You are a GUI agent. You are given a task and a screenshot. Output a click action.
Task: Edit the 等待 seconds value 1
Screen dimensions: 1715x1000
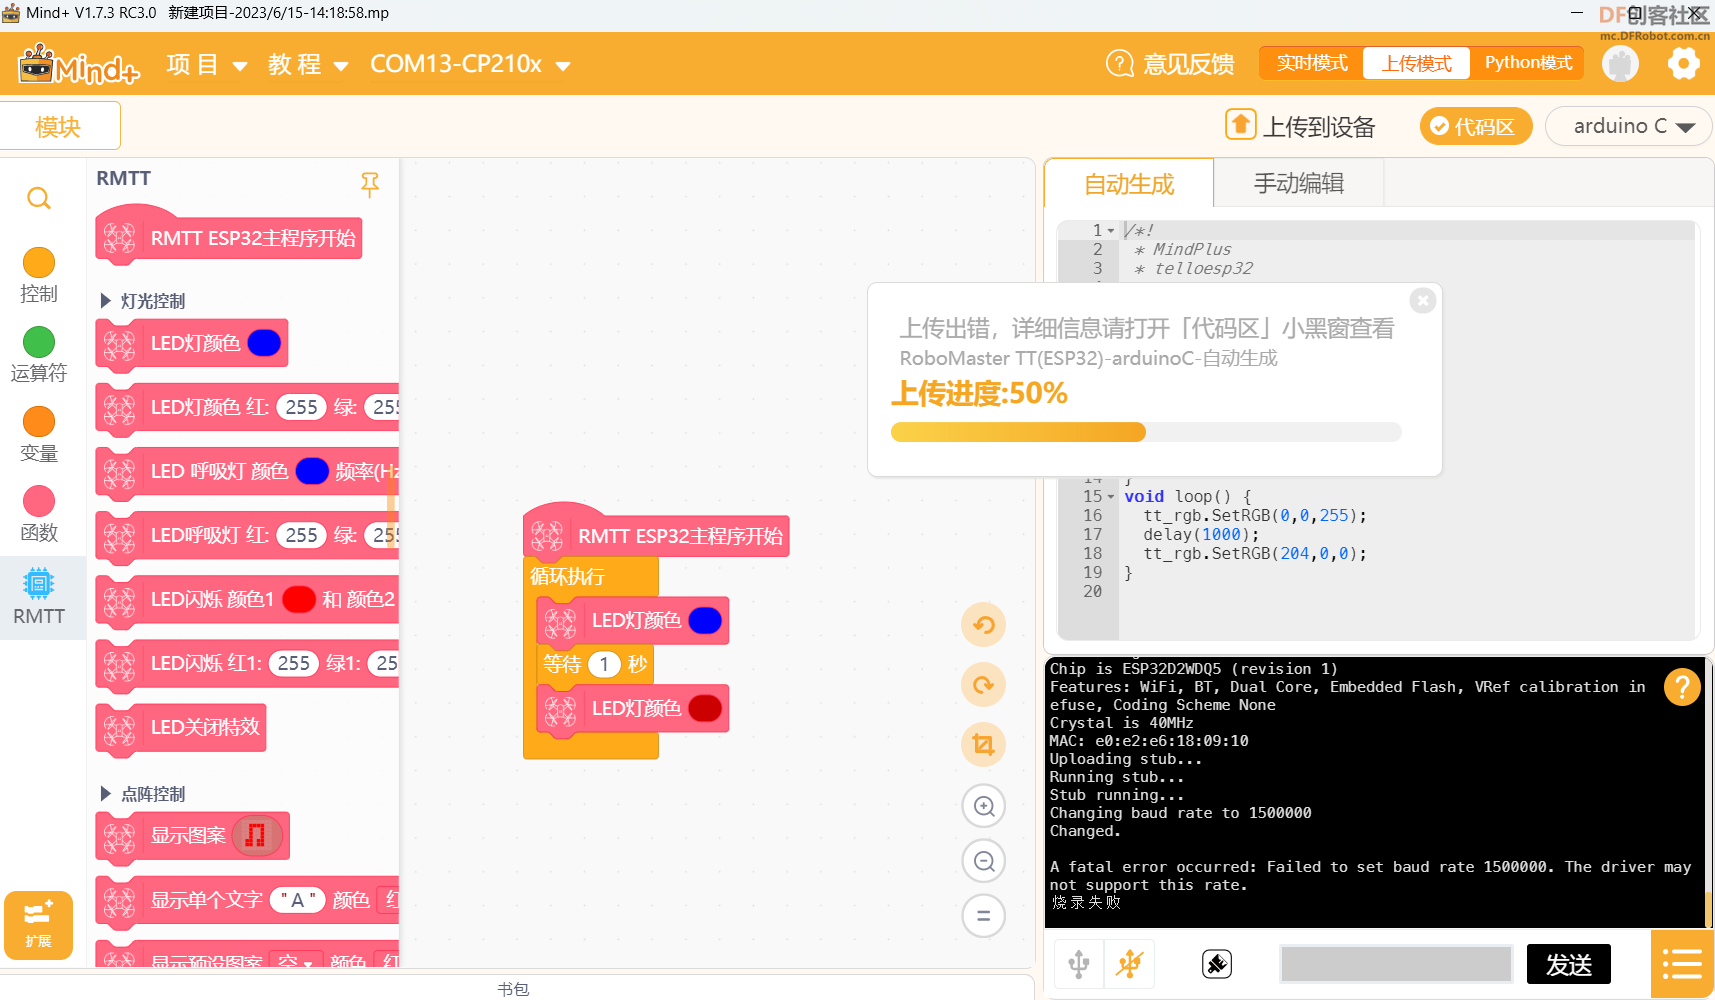604,664
